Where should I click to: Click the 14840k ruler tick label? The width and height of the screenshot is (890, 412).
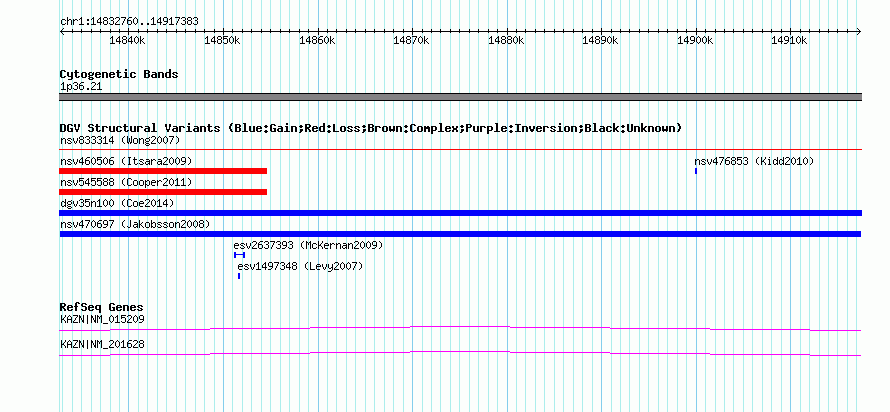point(128,41)
